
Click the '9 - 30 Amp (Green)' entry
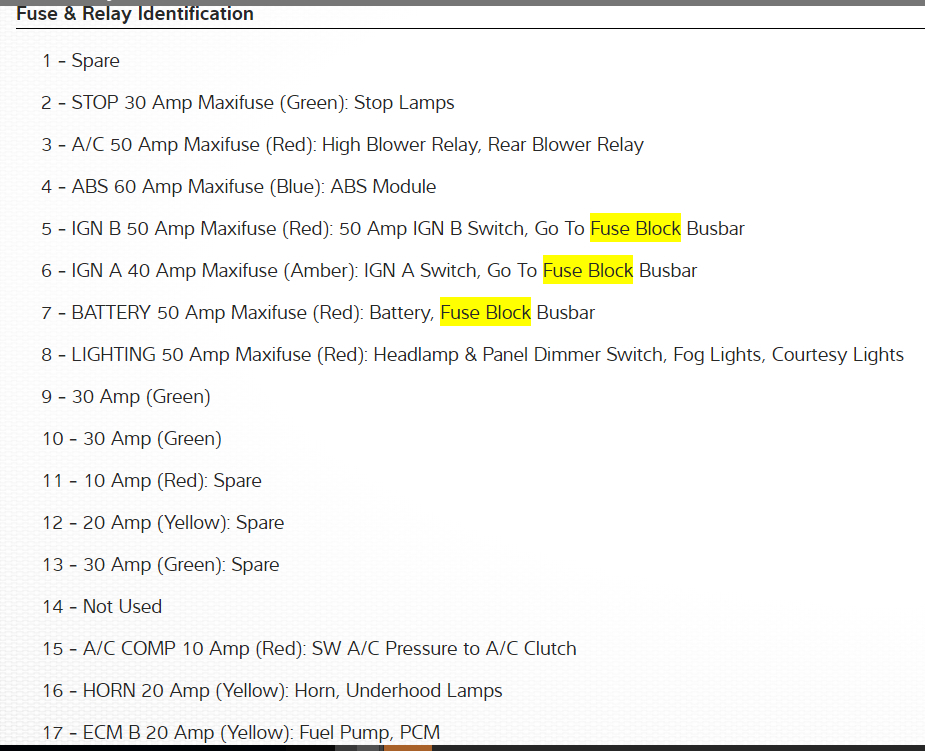pos(126,396)
